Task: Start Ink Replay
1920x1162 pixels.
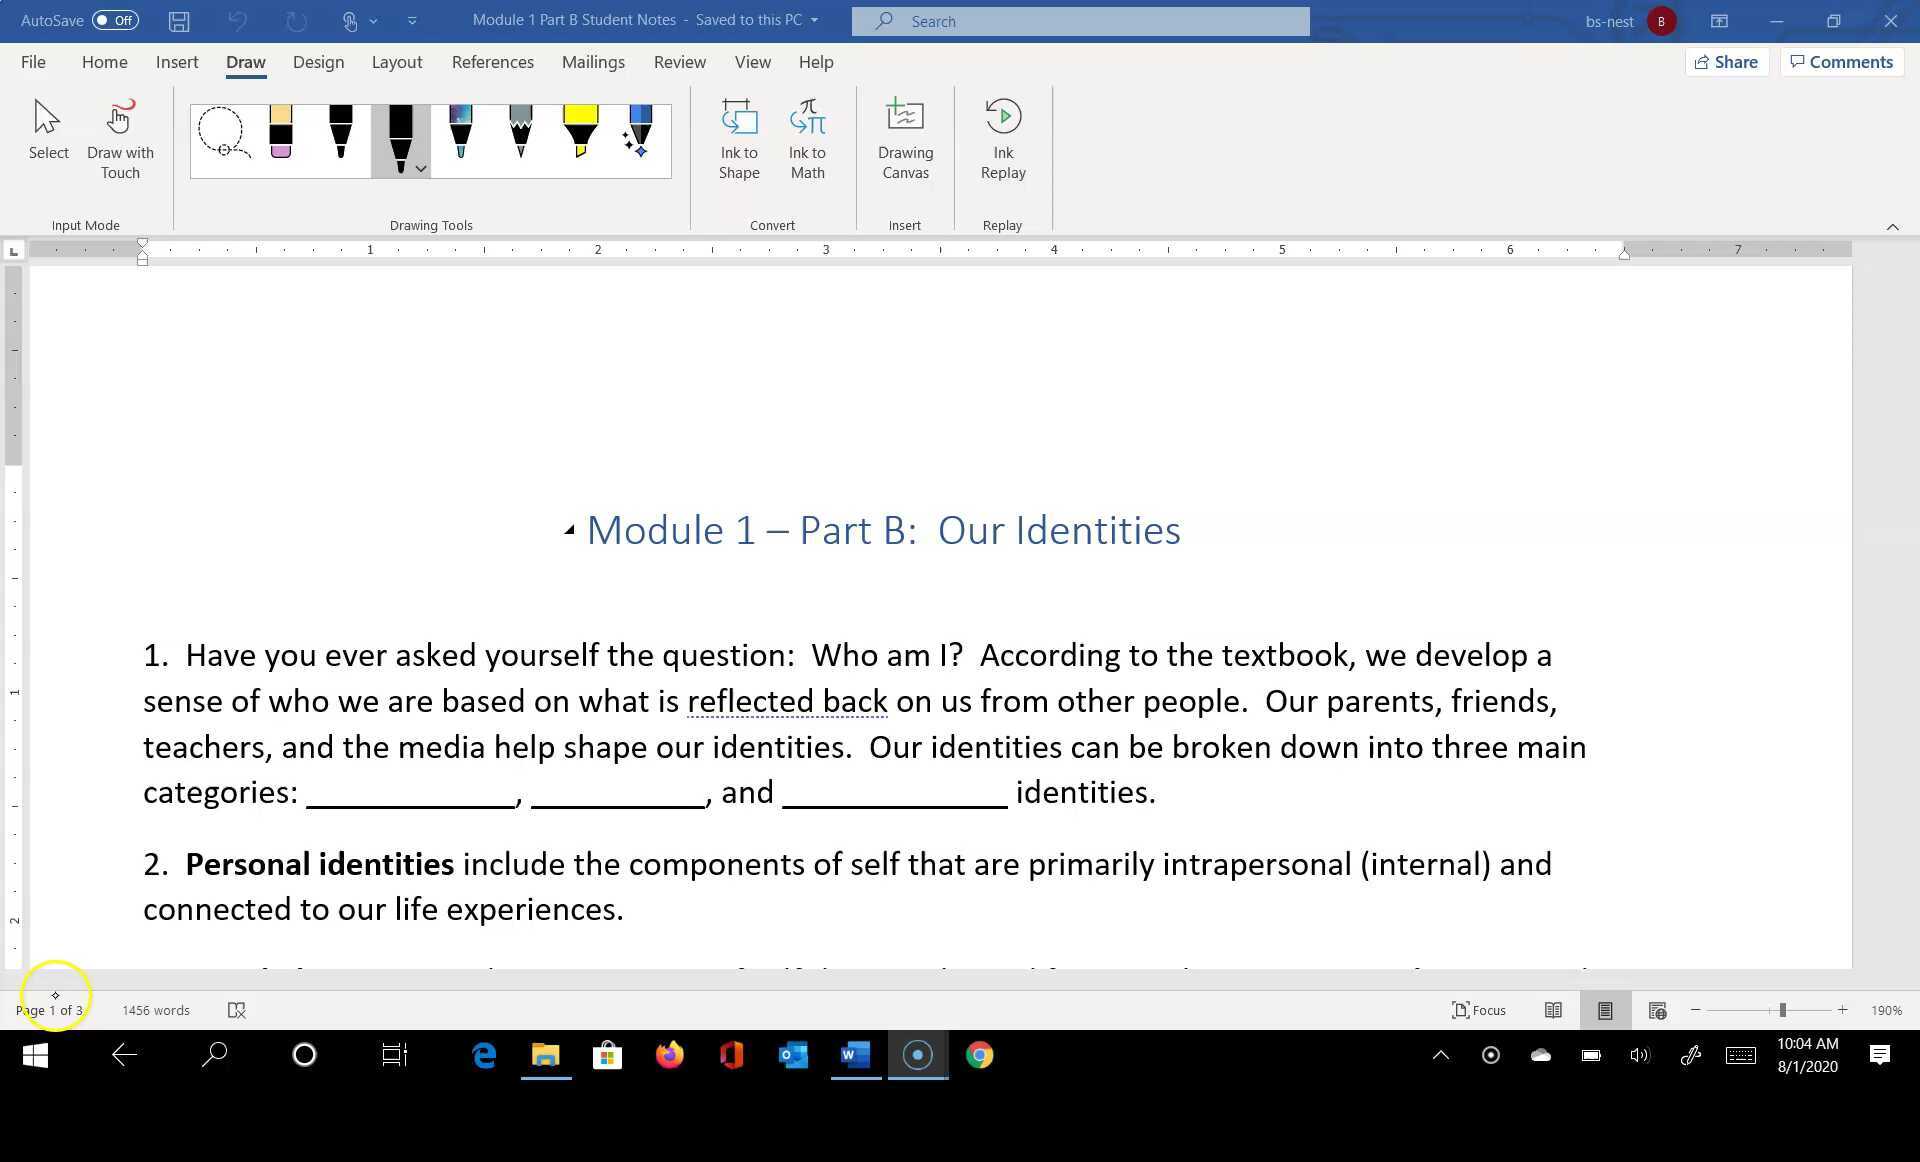Action: (1002, 139)
